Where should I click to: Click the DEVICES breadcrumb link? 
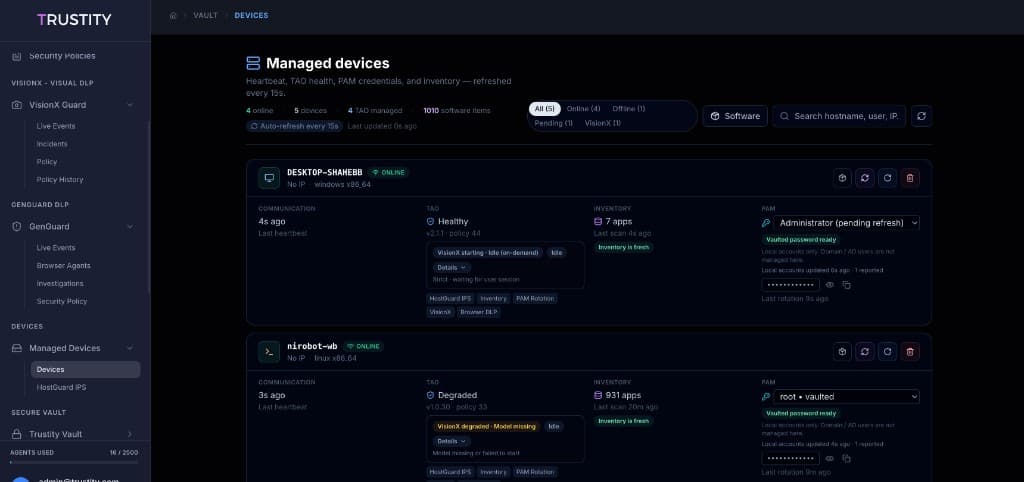(x=251, y=15)
